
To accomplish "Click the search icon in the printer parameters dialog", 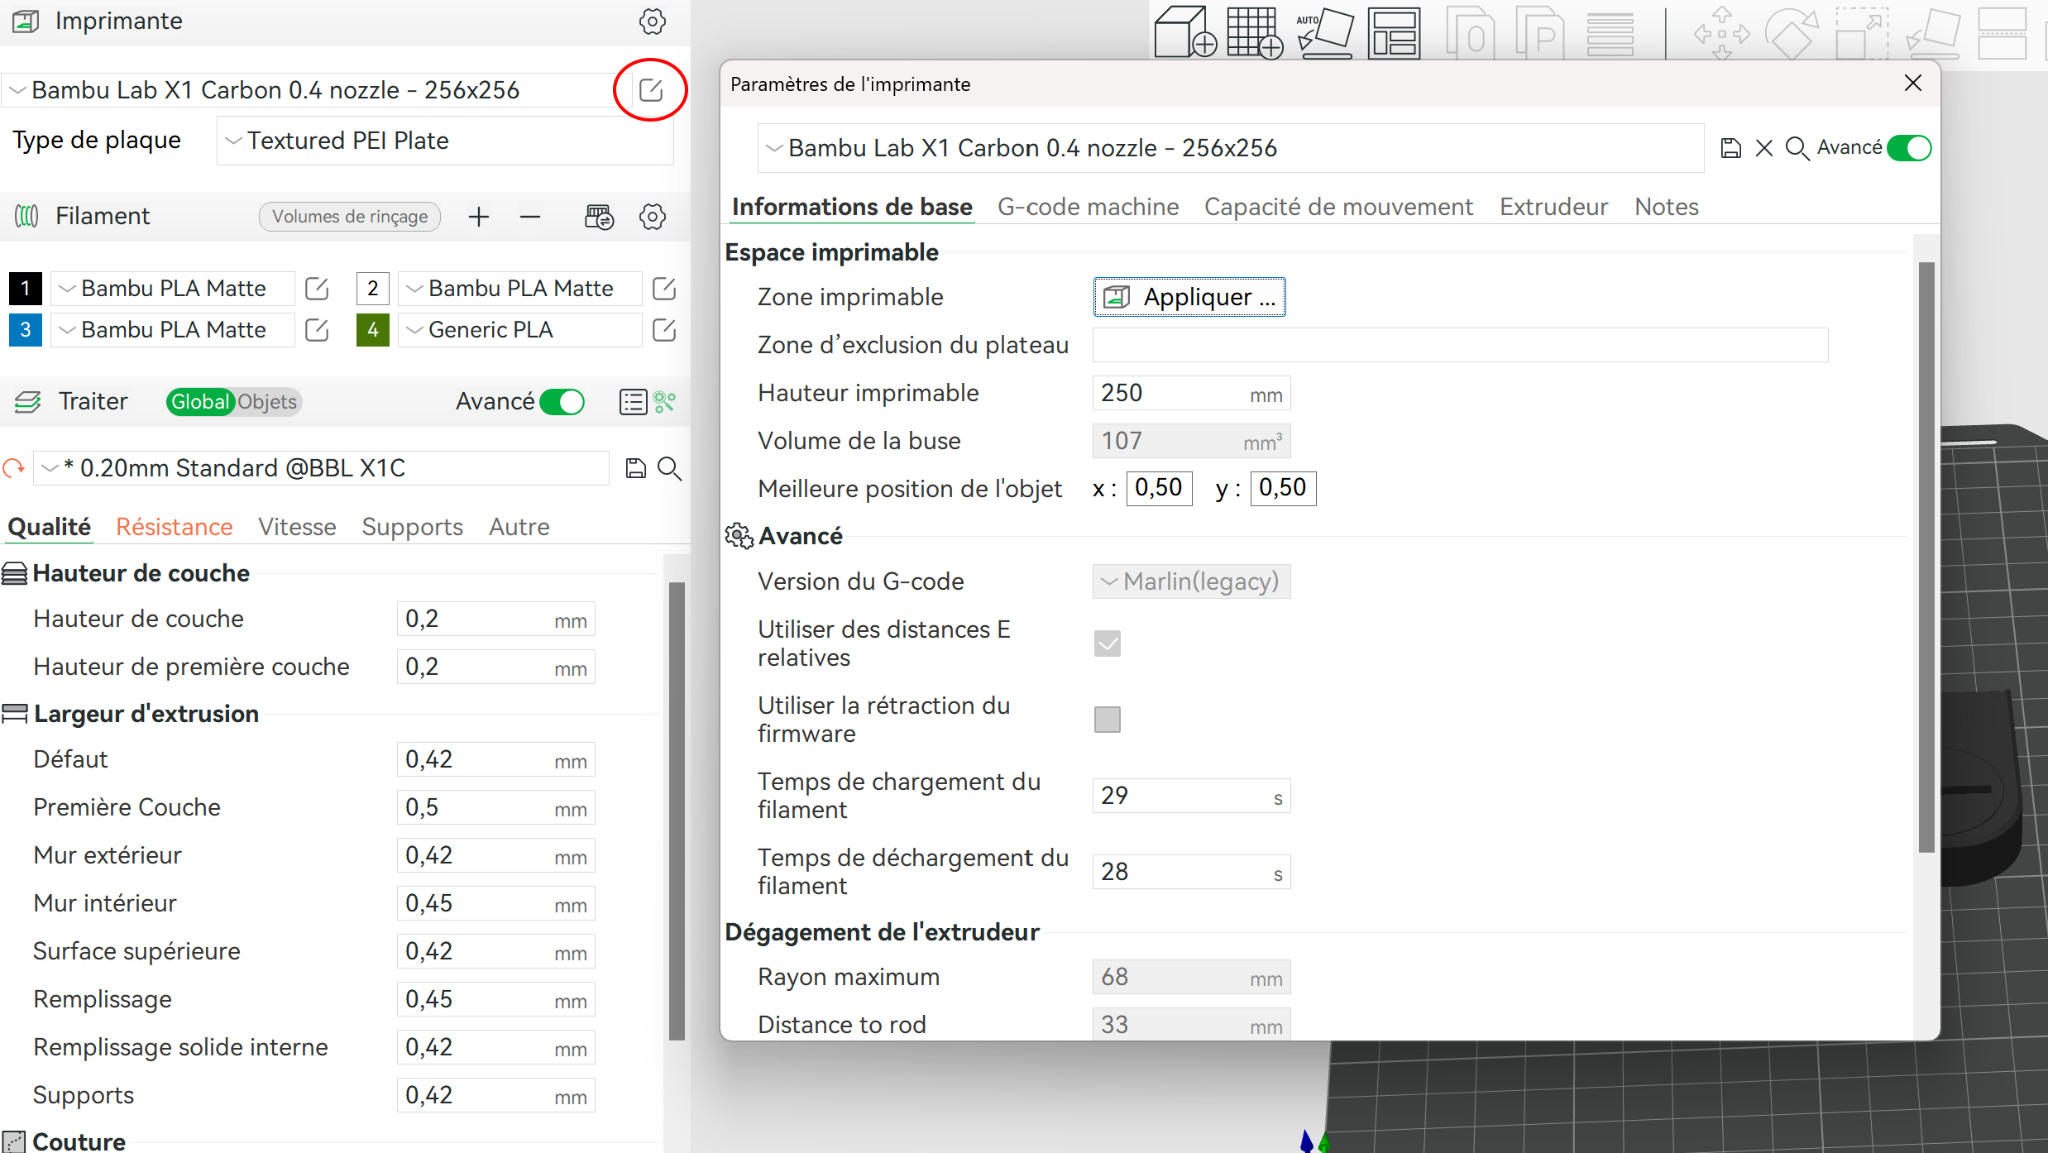I will pyautogui.click(x=1796, y=148).
